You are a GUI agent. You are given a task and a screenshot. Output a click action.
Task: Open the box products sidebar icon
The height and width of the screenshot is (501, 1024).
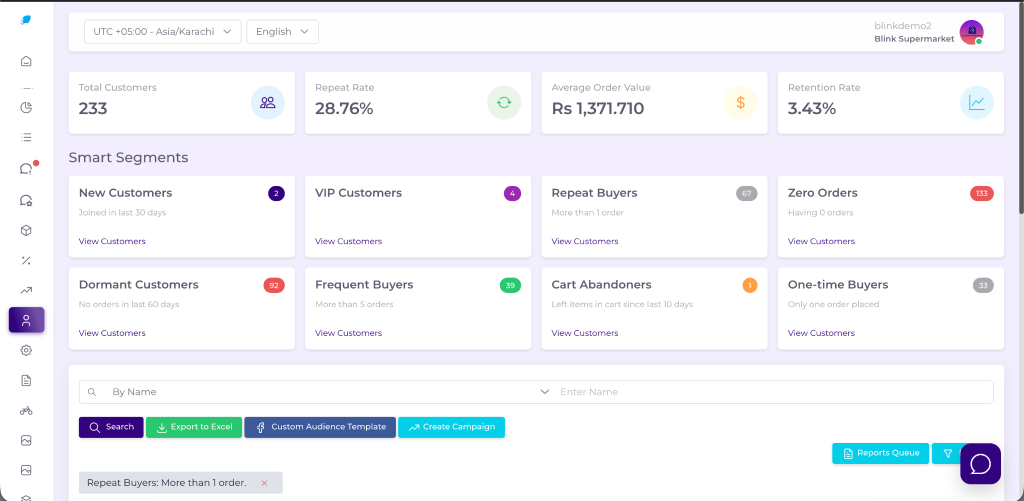pos(26,230)
